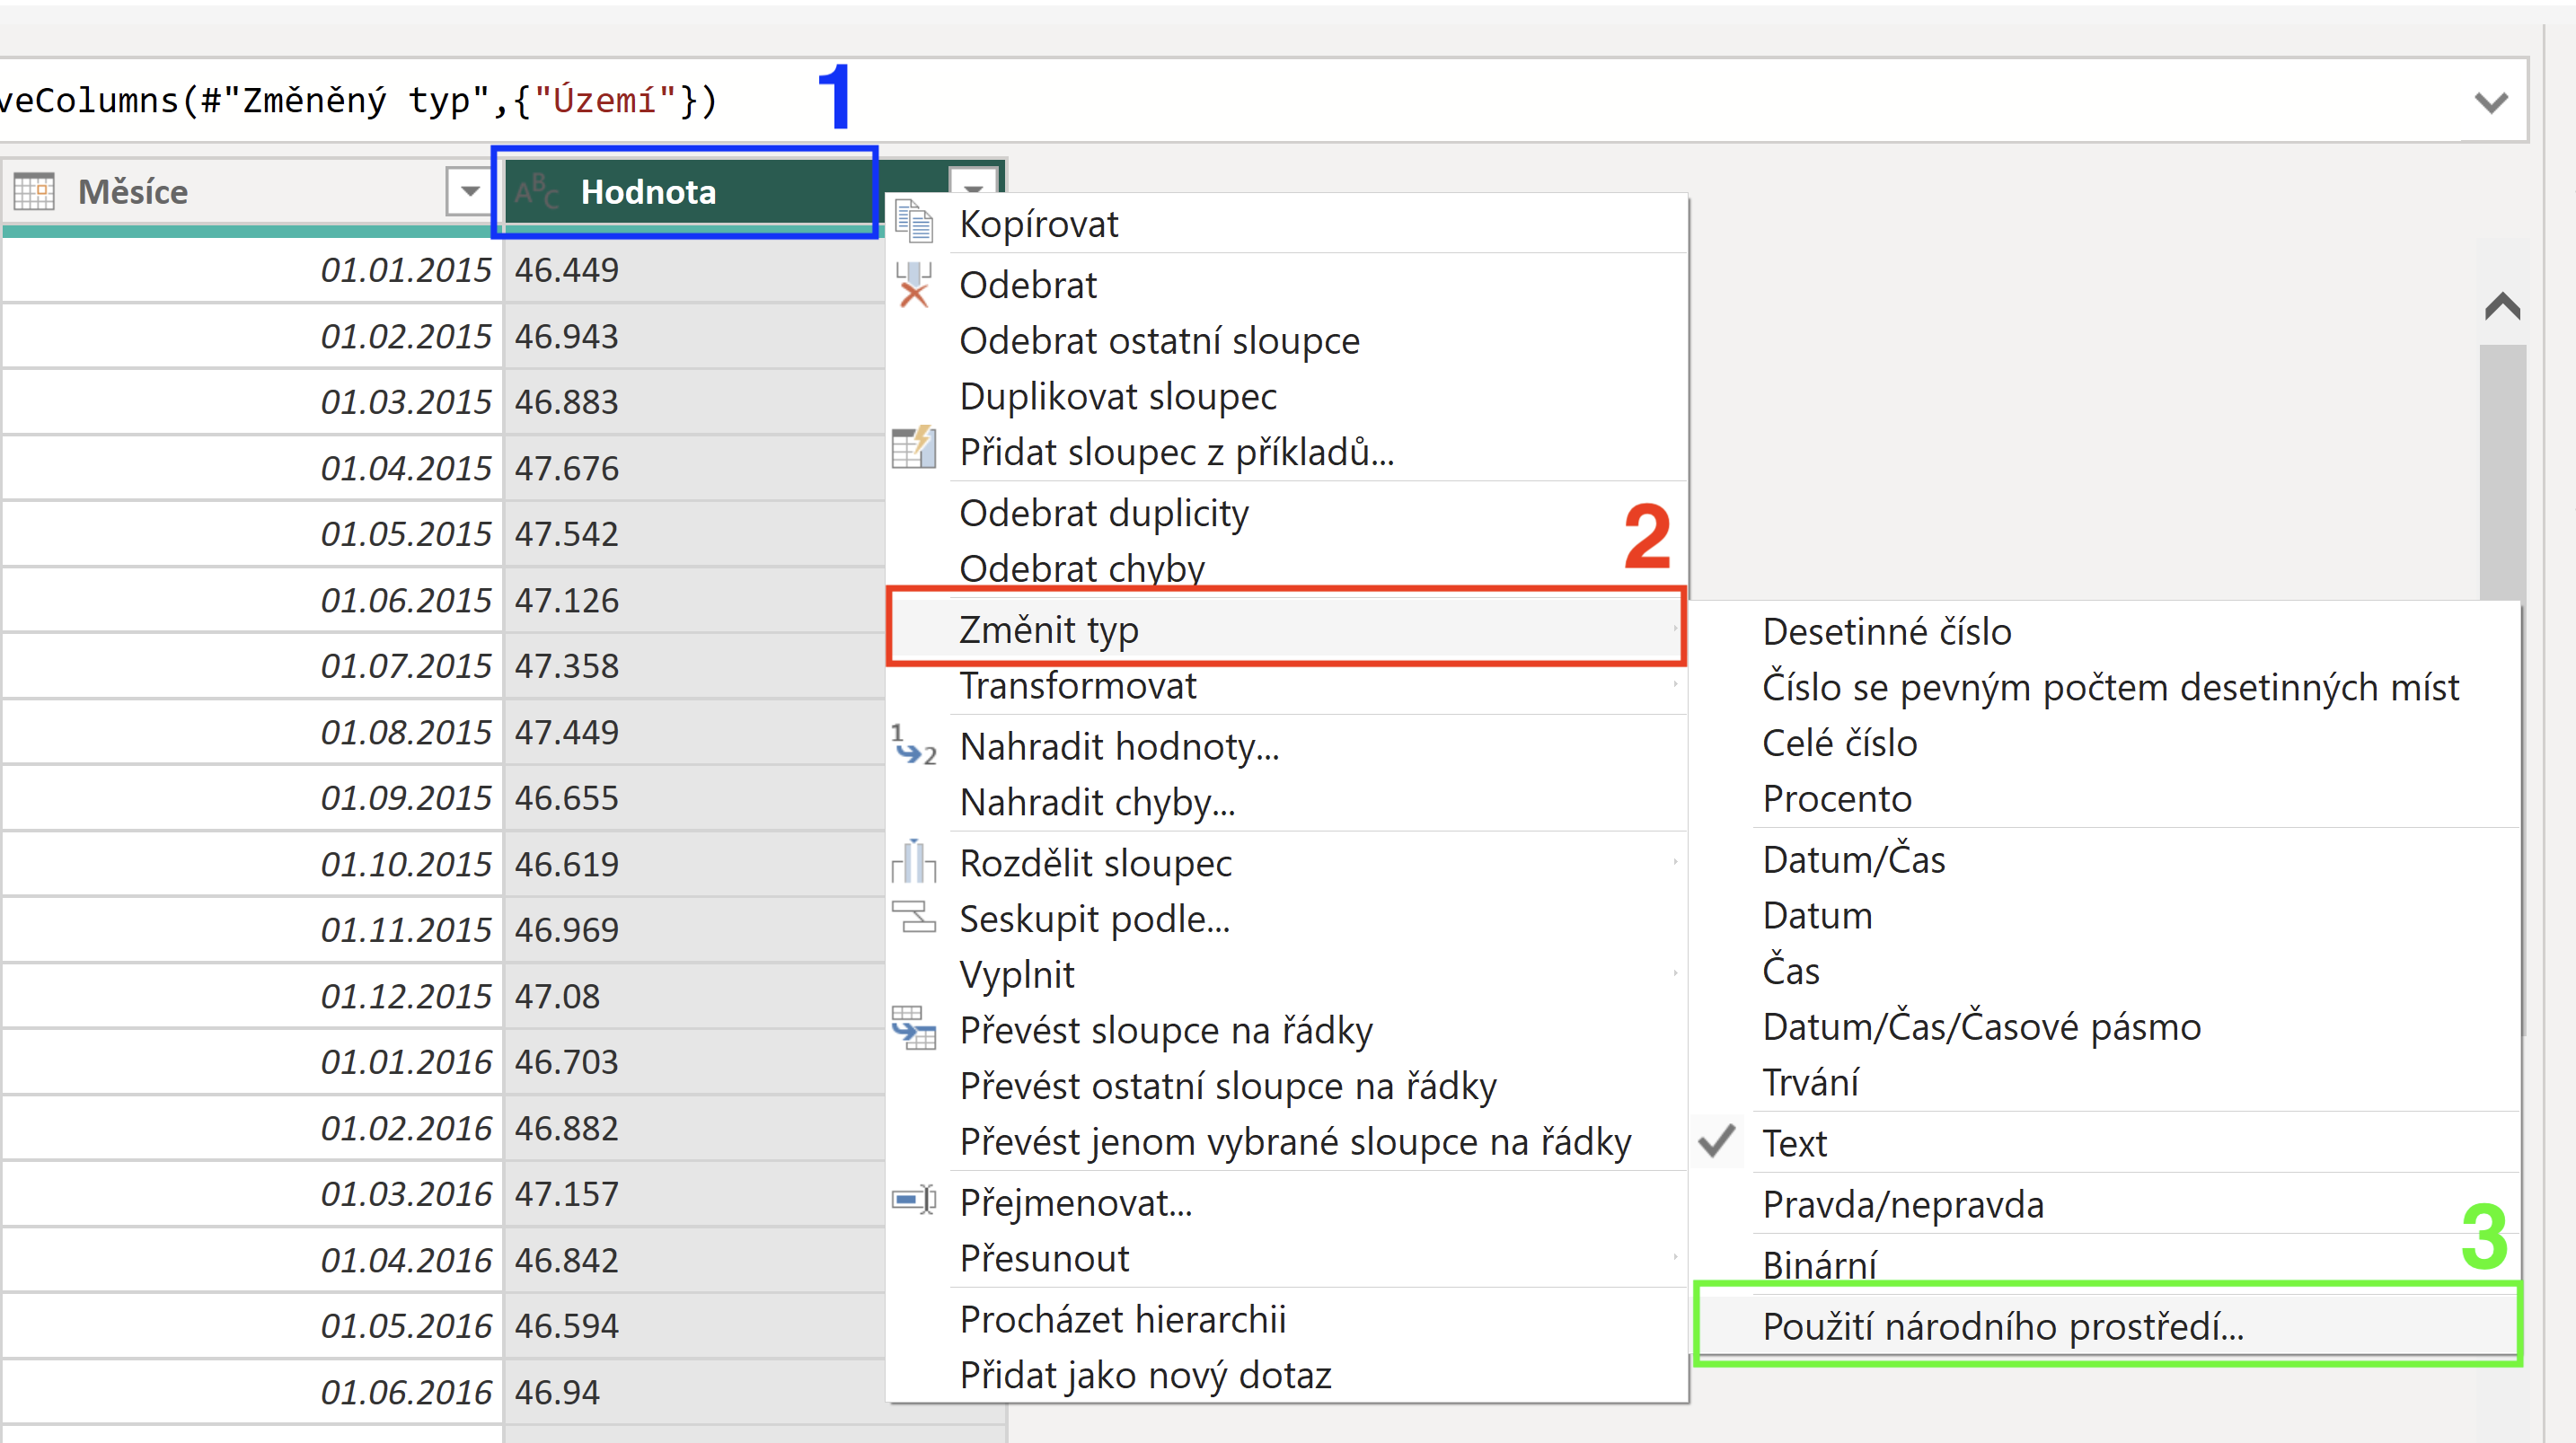The height and width of the screenshot is (1443, 2576).
Task: Expand the Transformovat submenu
Action: pyautogui.click(x=1675, y=685)
